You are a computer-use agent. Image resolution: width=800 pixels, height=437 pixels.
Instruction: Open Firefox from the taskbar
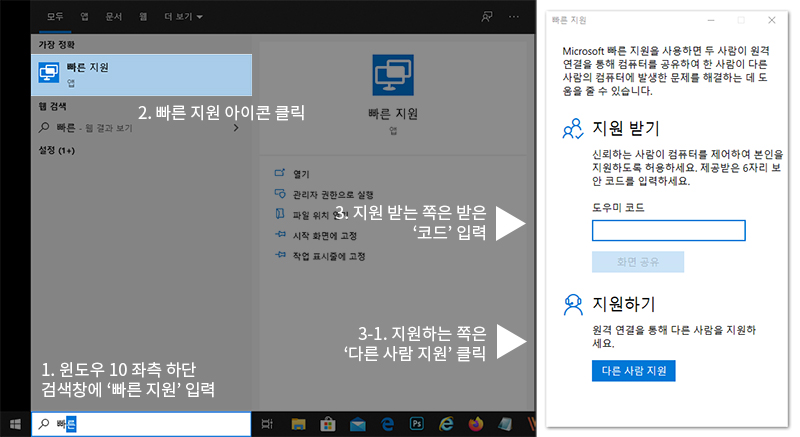coord(477,424)
